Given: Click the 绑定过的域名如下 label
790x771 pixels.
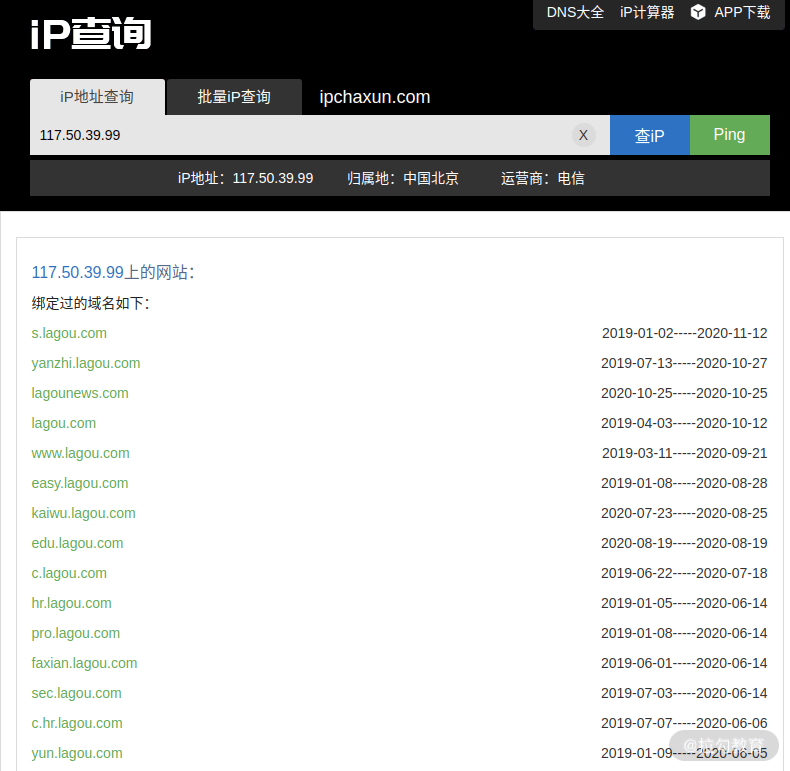Looking at the screenshot, I should tap(91, 303).
